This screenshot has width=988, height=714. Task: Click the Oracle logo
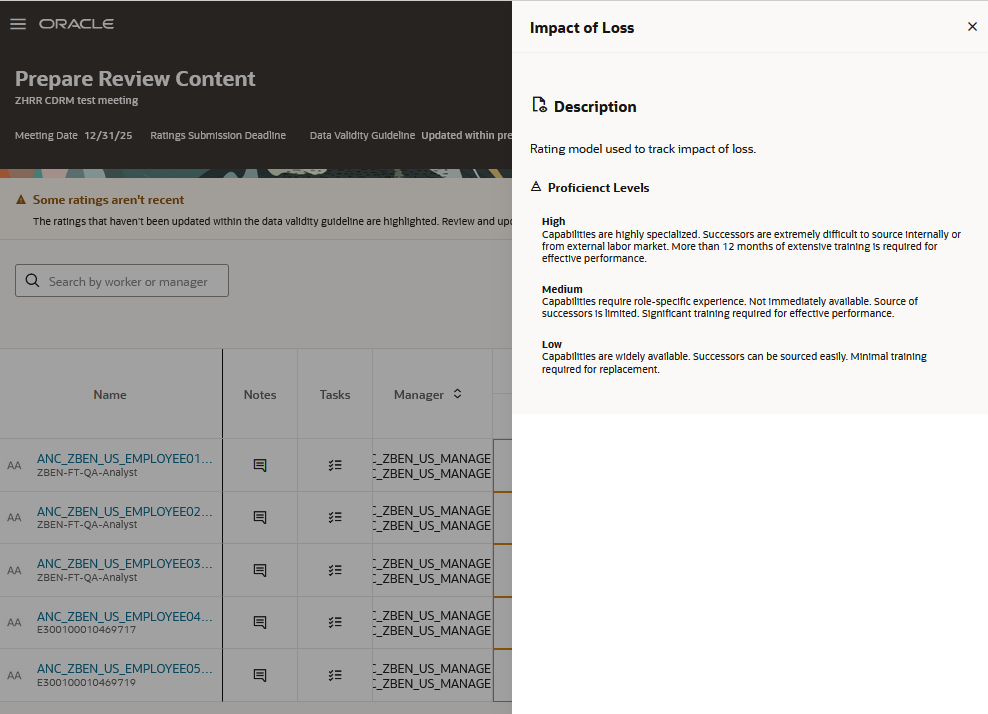click(x=76, y=24)
